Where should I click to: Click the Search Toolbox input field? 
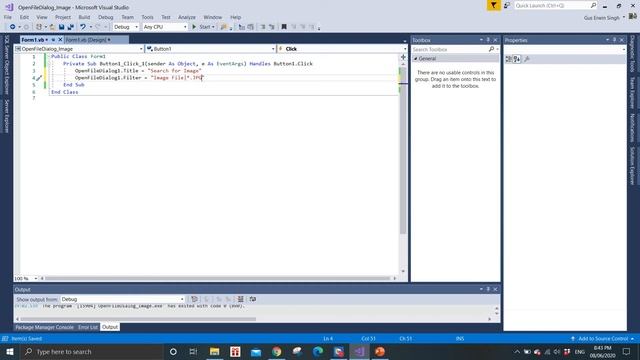click(x=450, y=49)
